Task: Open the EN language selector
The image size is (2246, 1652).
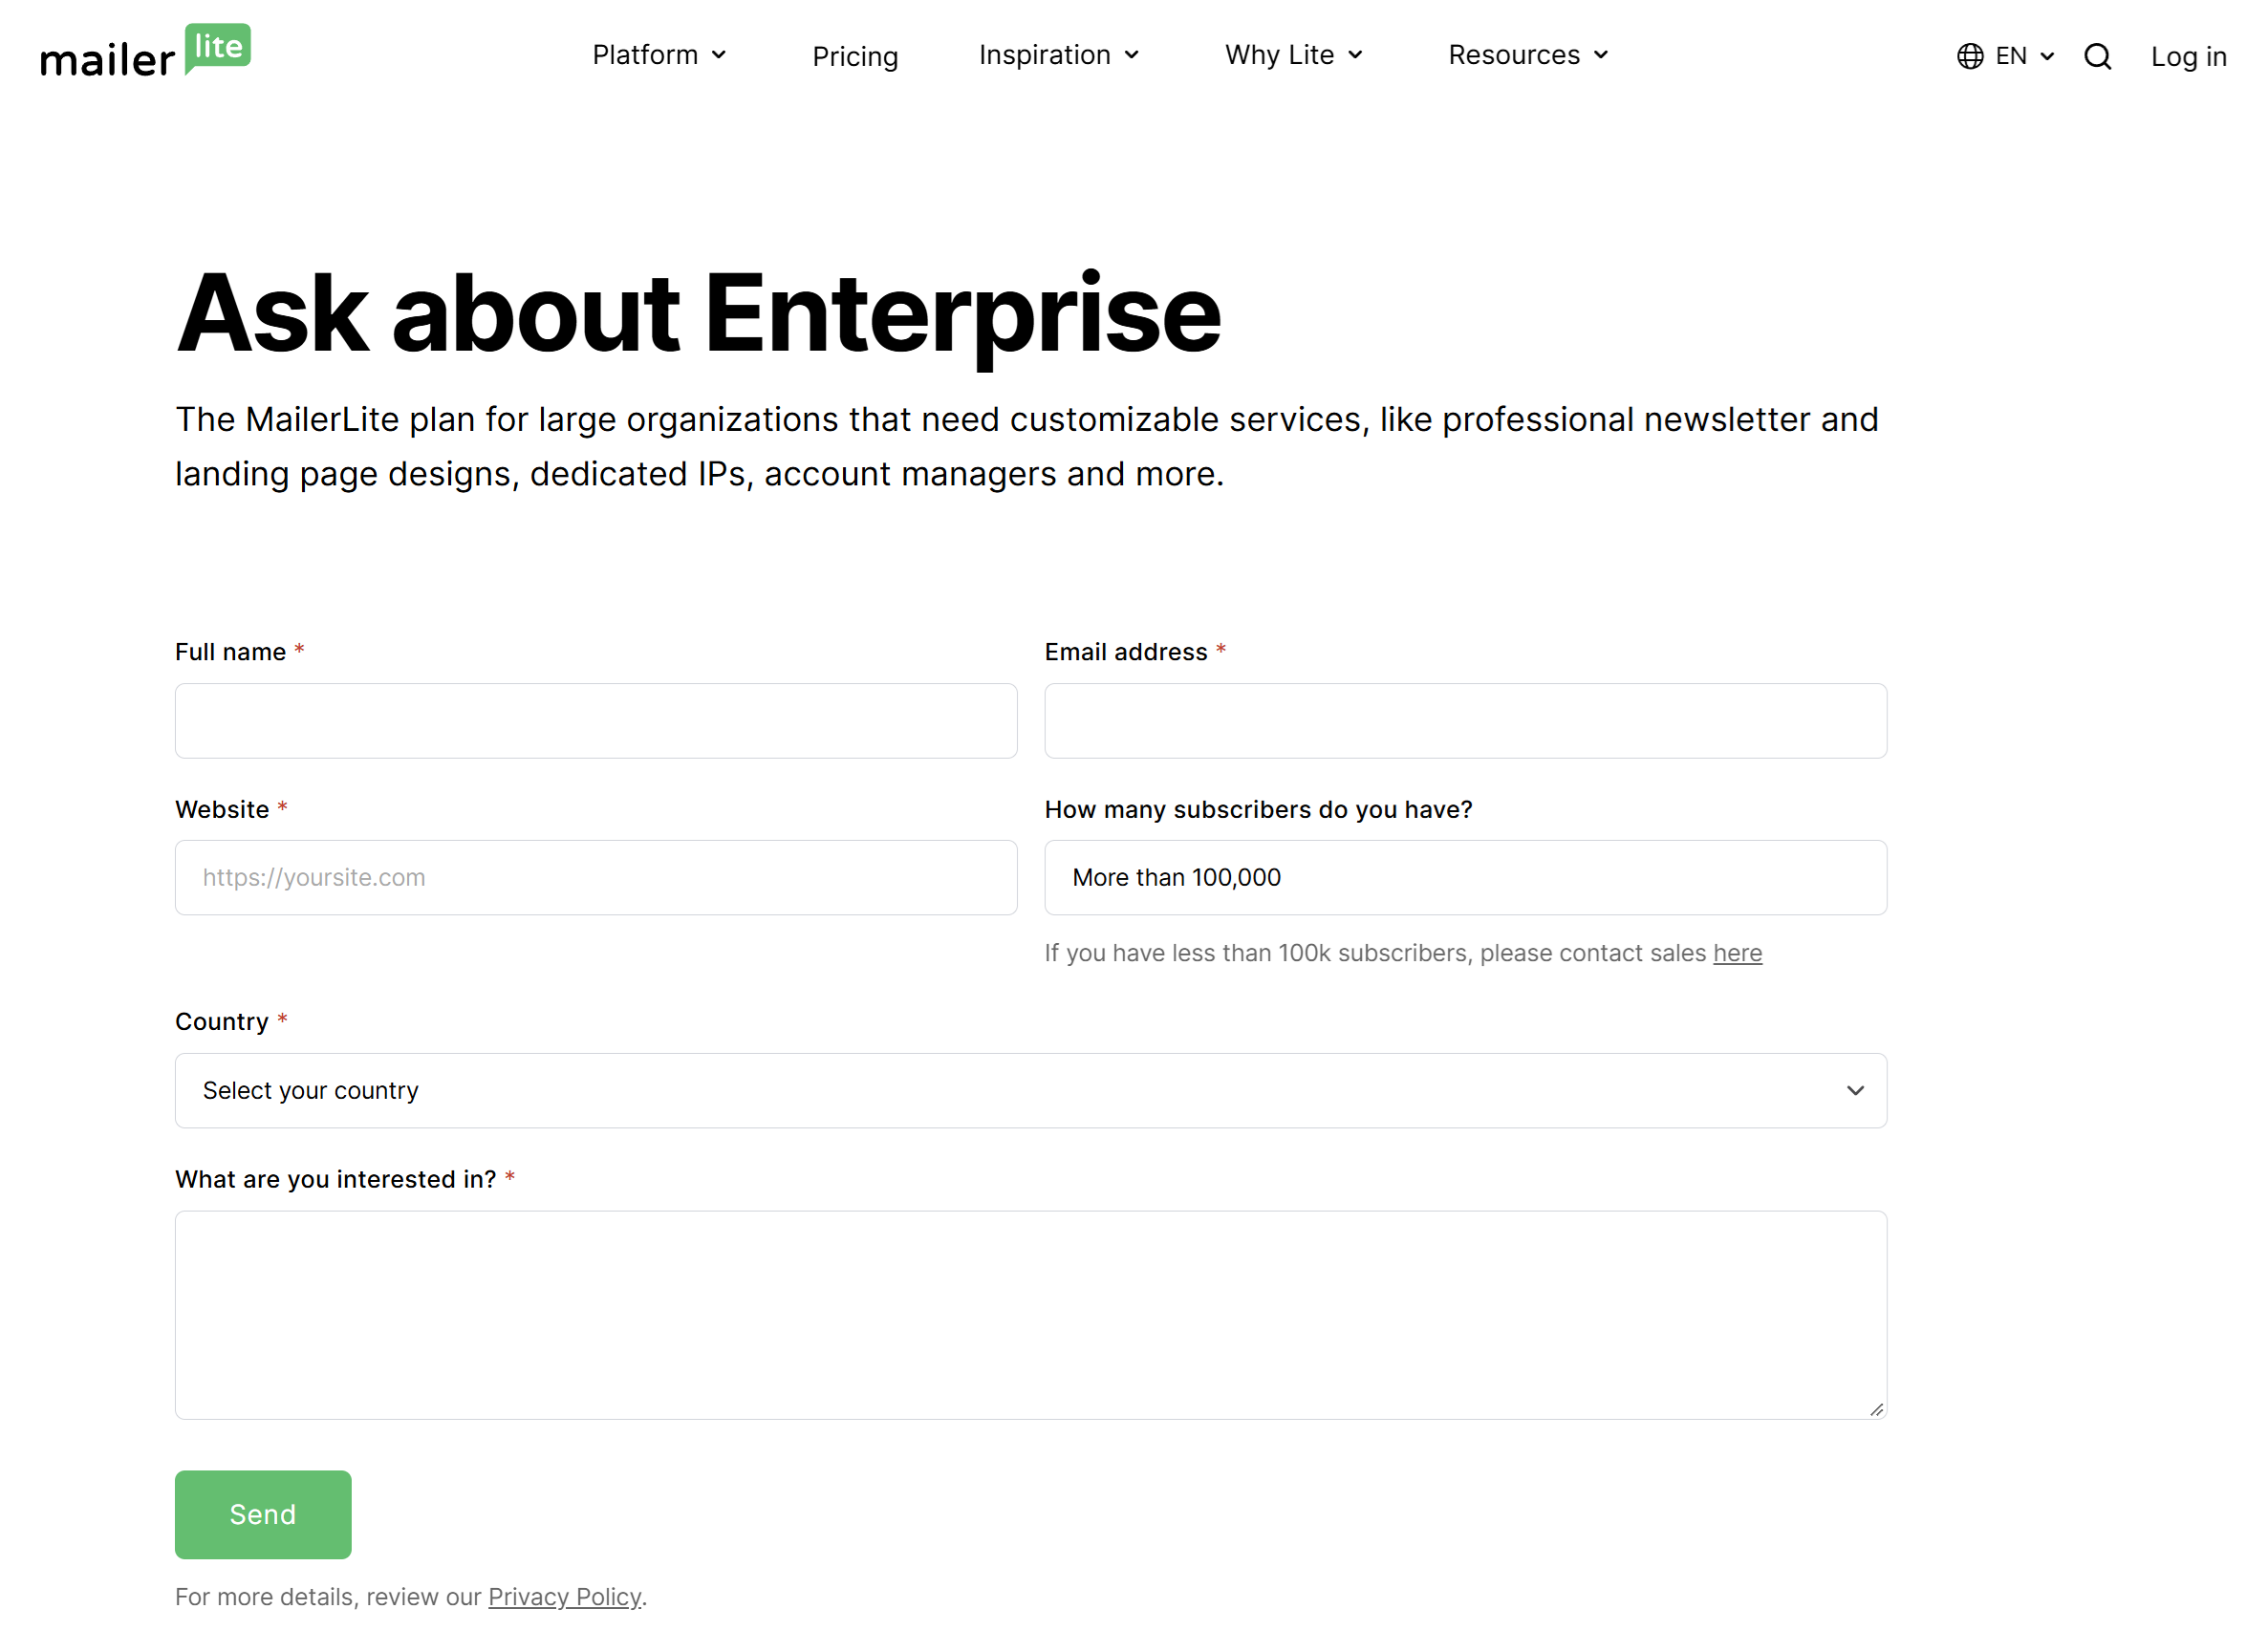Action: click(2006, 56)
